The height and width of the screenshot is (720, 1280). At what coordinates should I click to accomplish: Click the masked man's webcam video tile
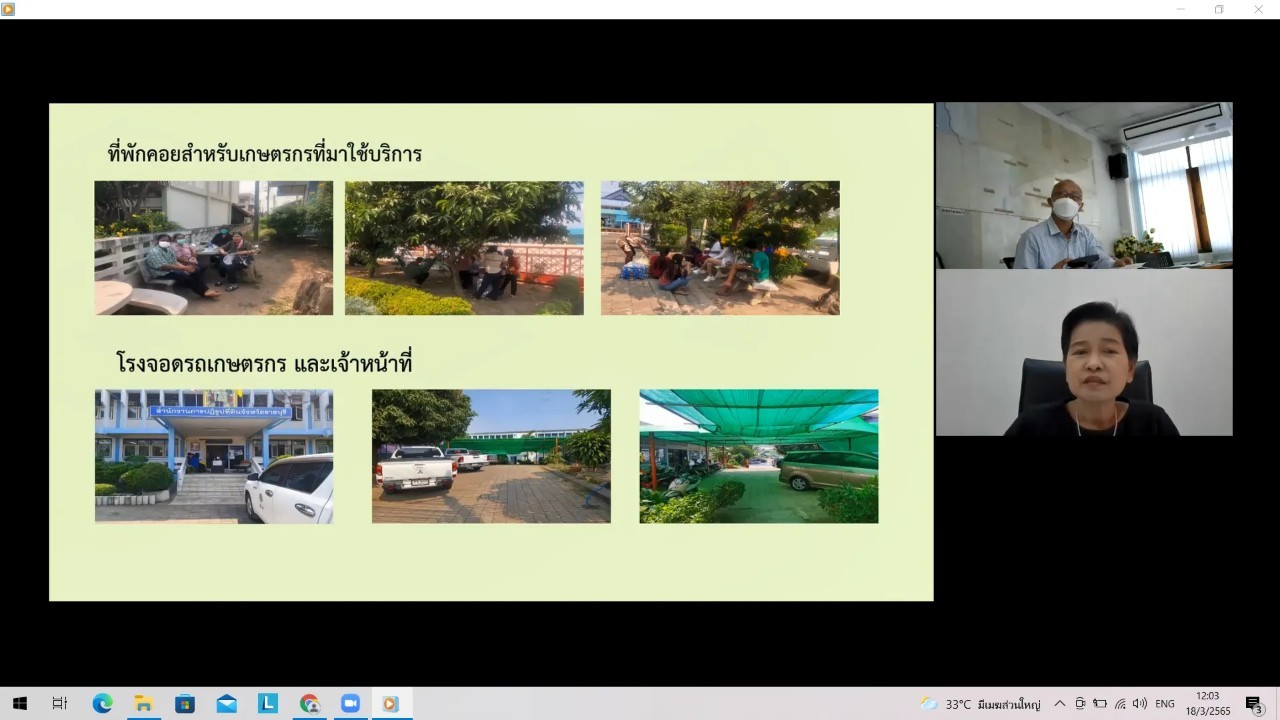(1084, 185)
